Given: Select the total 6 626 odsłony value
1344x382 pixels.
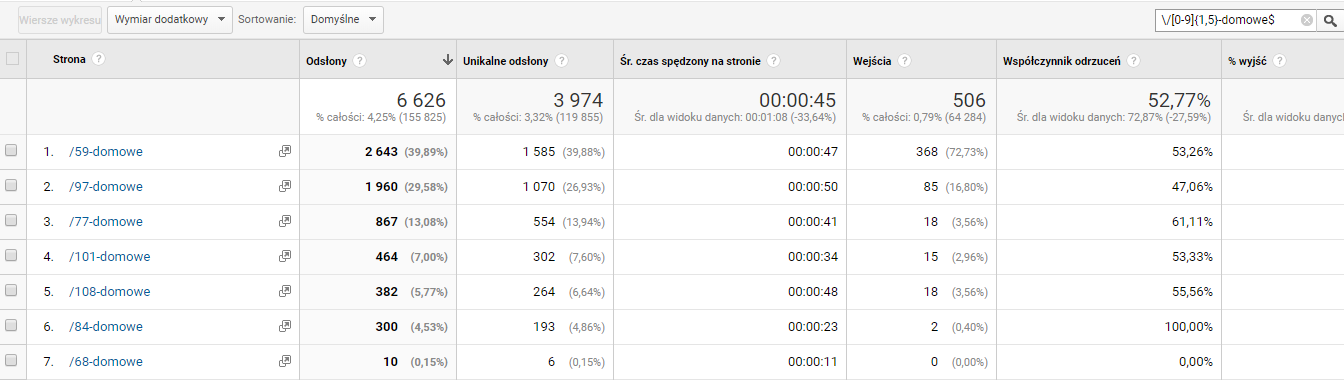Looking at the screenshot, I should coord(421,100).
